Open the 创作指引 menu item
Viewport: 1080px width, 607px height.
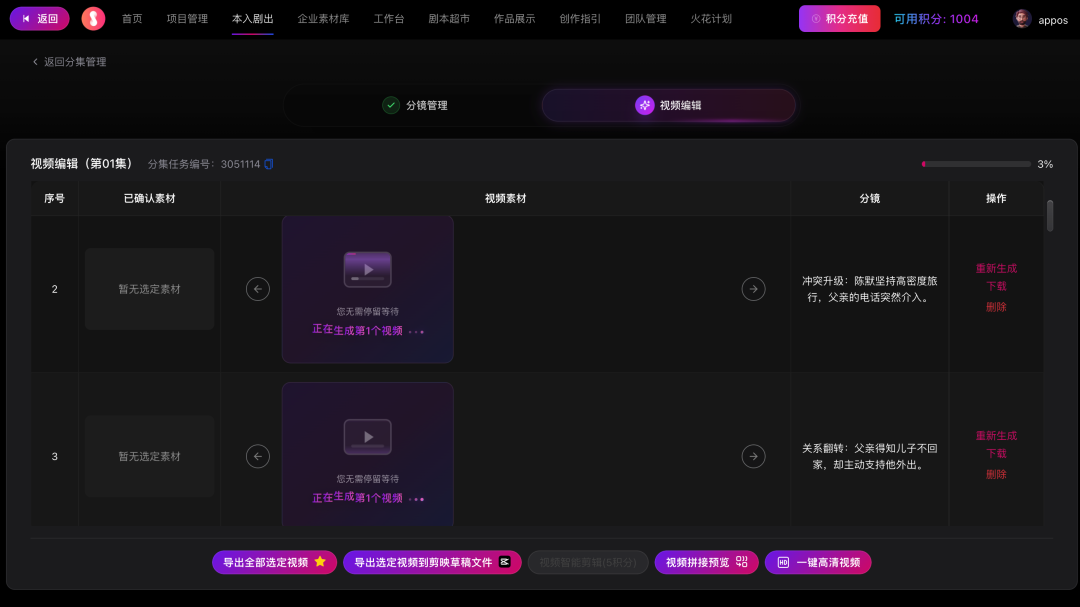pos(580,19)
